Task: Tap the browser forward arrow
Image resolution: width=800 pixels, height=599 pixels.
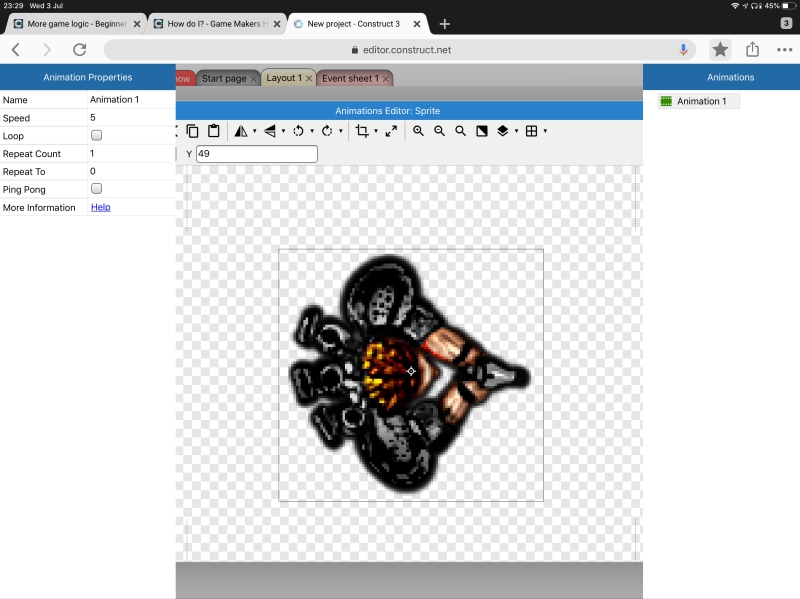Action: click(47, 49)
